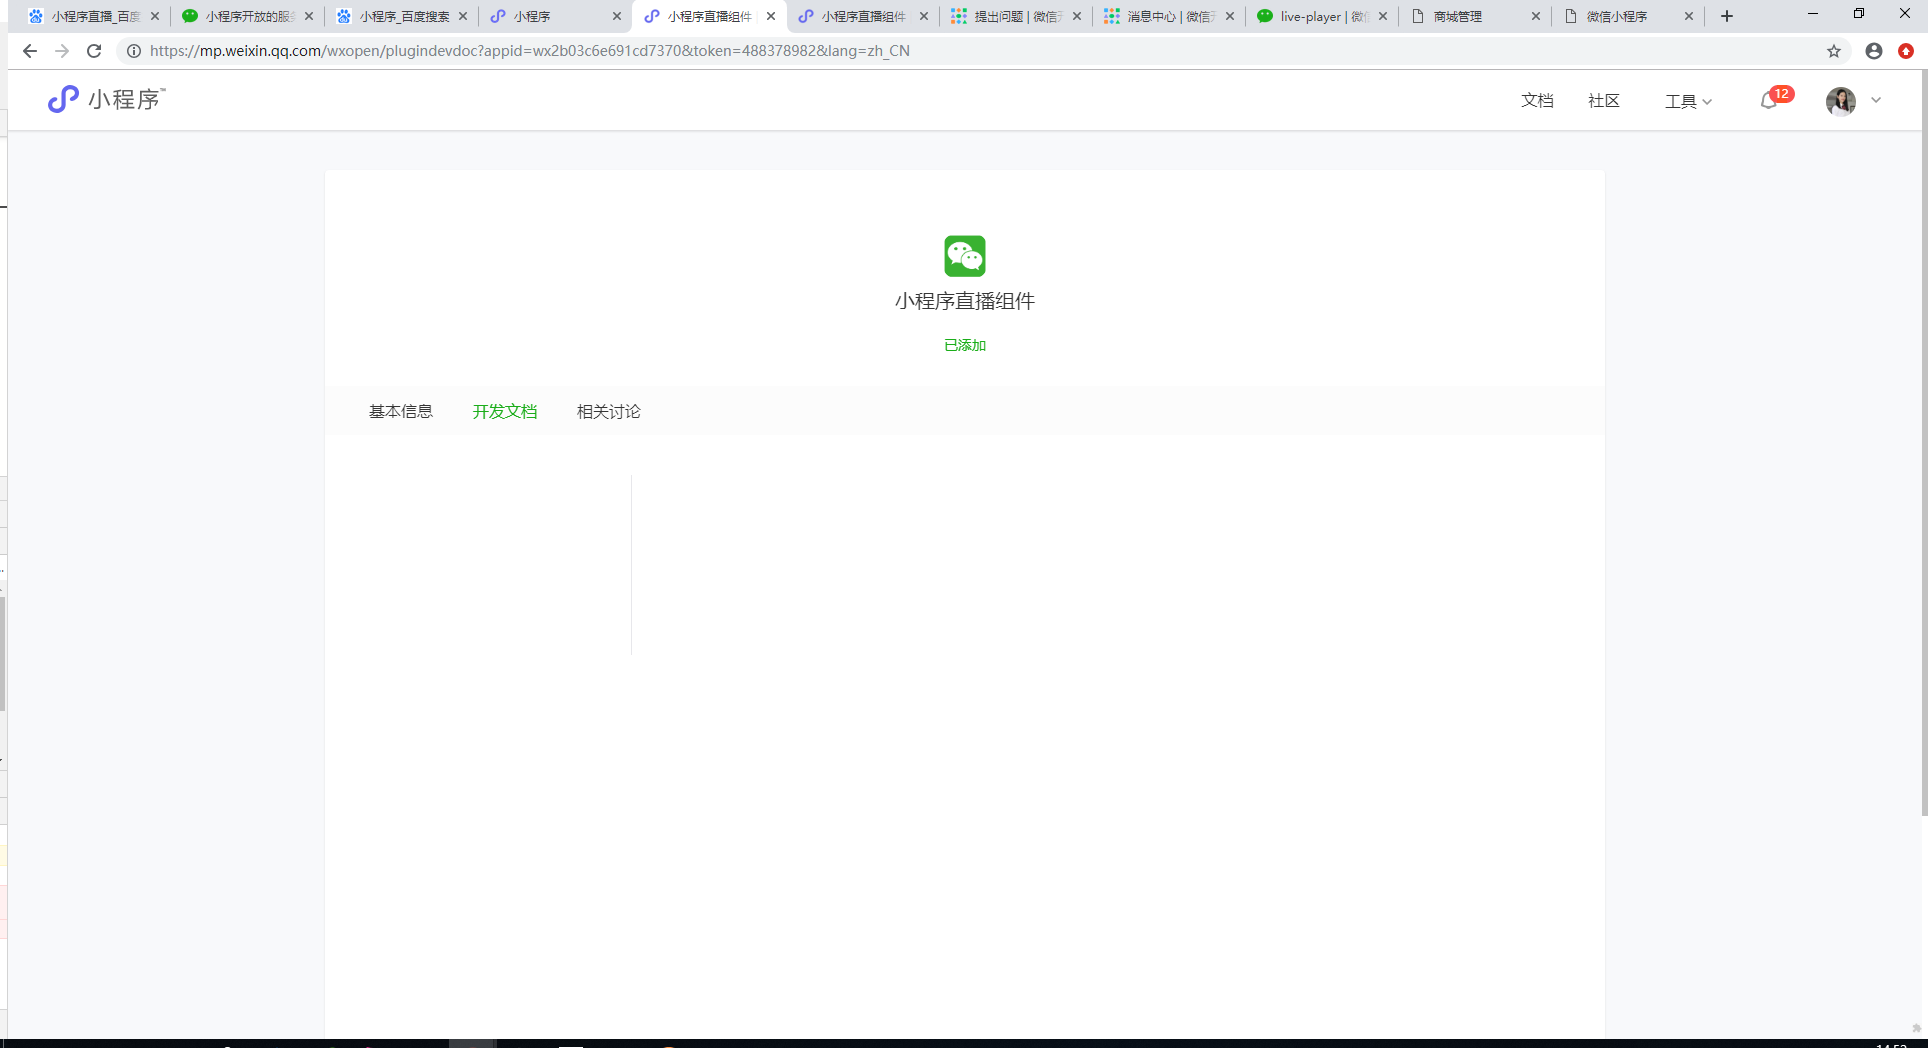This screenshot has width=1928, height=1048.
Task: Select the 开发文档 tab
Action: (x=505, y=411)
